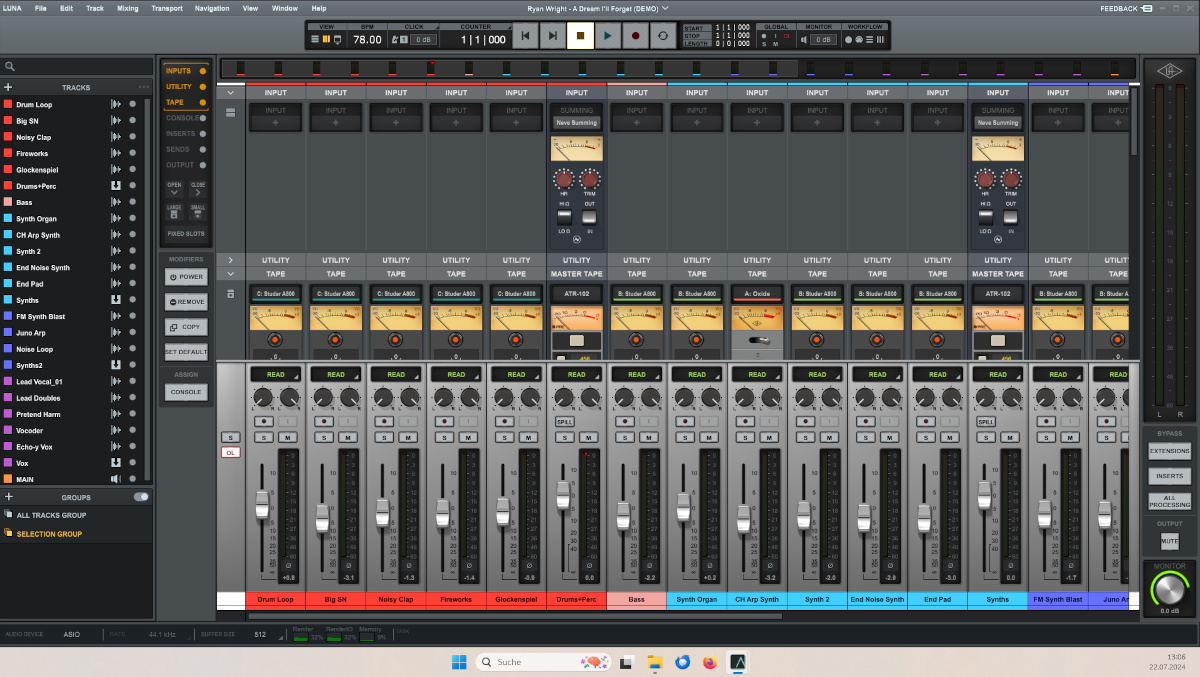This screenshot has width=1200, height=677.
Task: Click the bus arrow icon next to Drums+Perc
Action: (x=116, y=186)
